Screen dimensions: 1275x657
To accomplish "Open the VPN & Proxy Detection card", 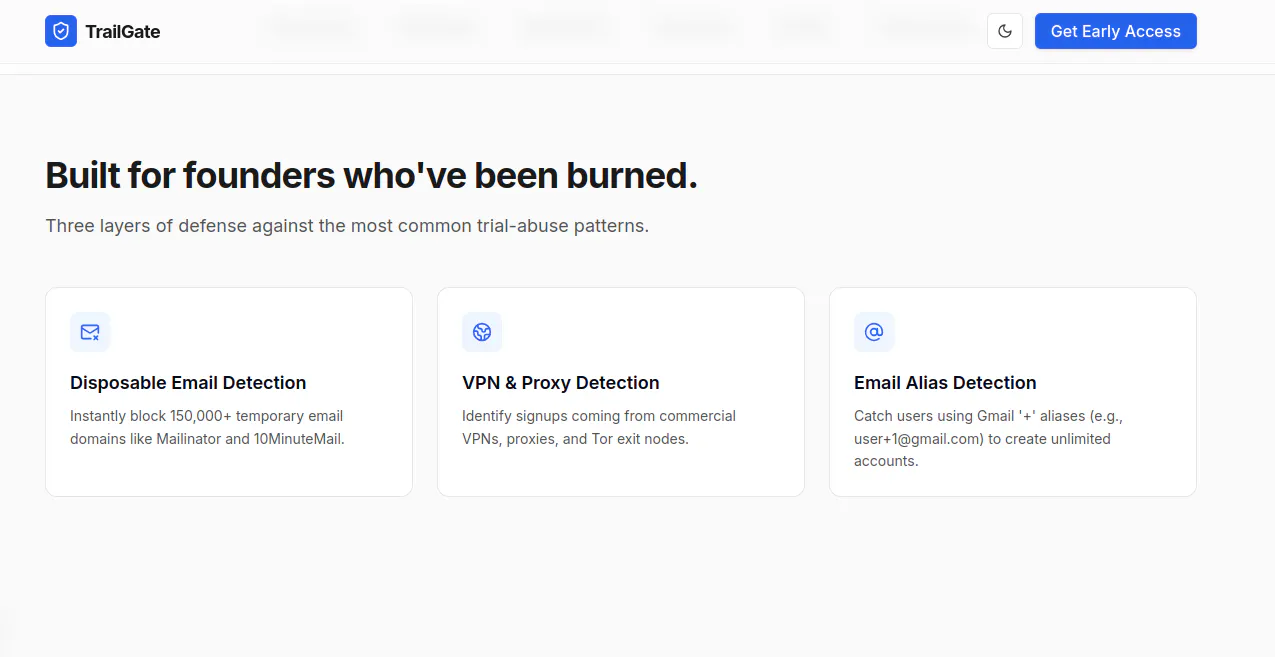I will [621, 392].
